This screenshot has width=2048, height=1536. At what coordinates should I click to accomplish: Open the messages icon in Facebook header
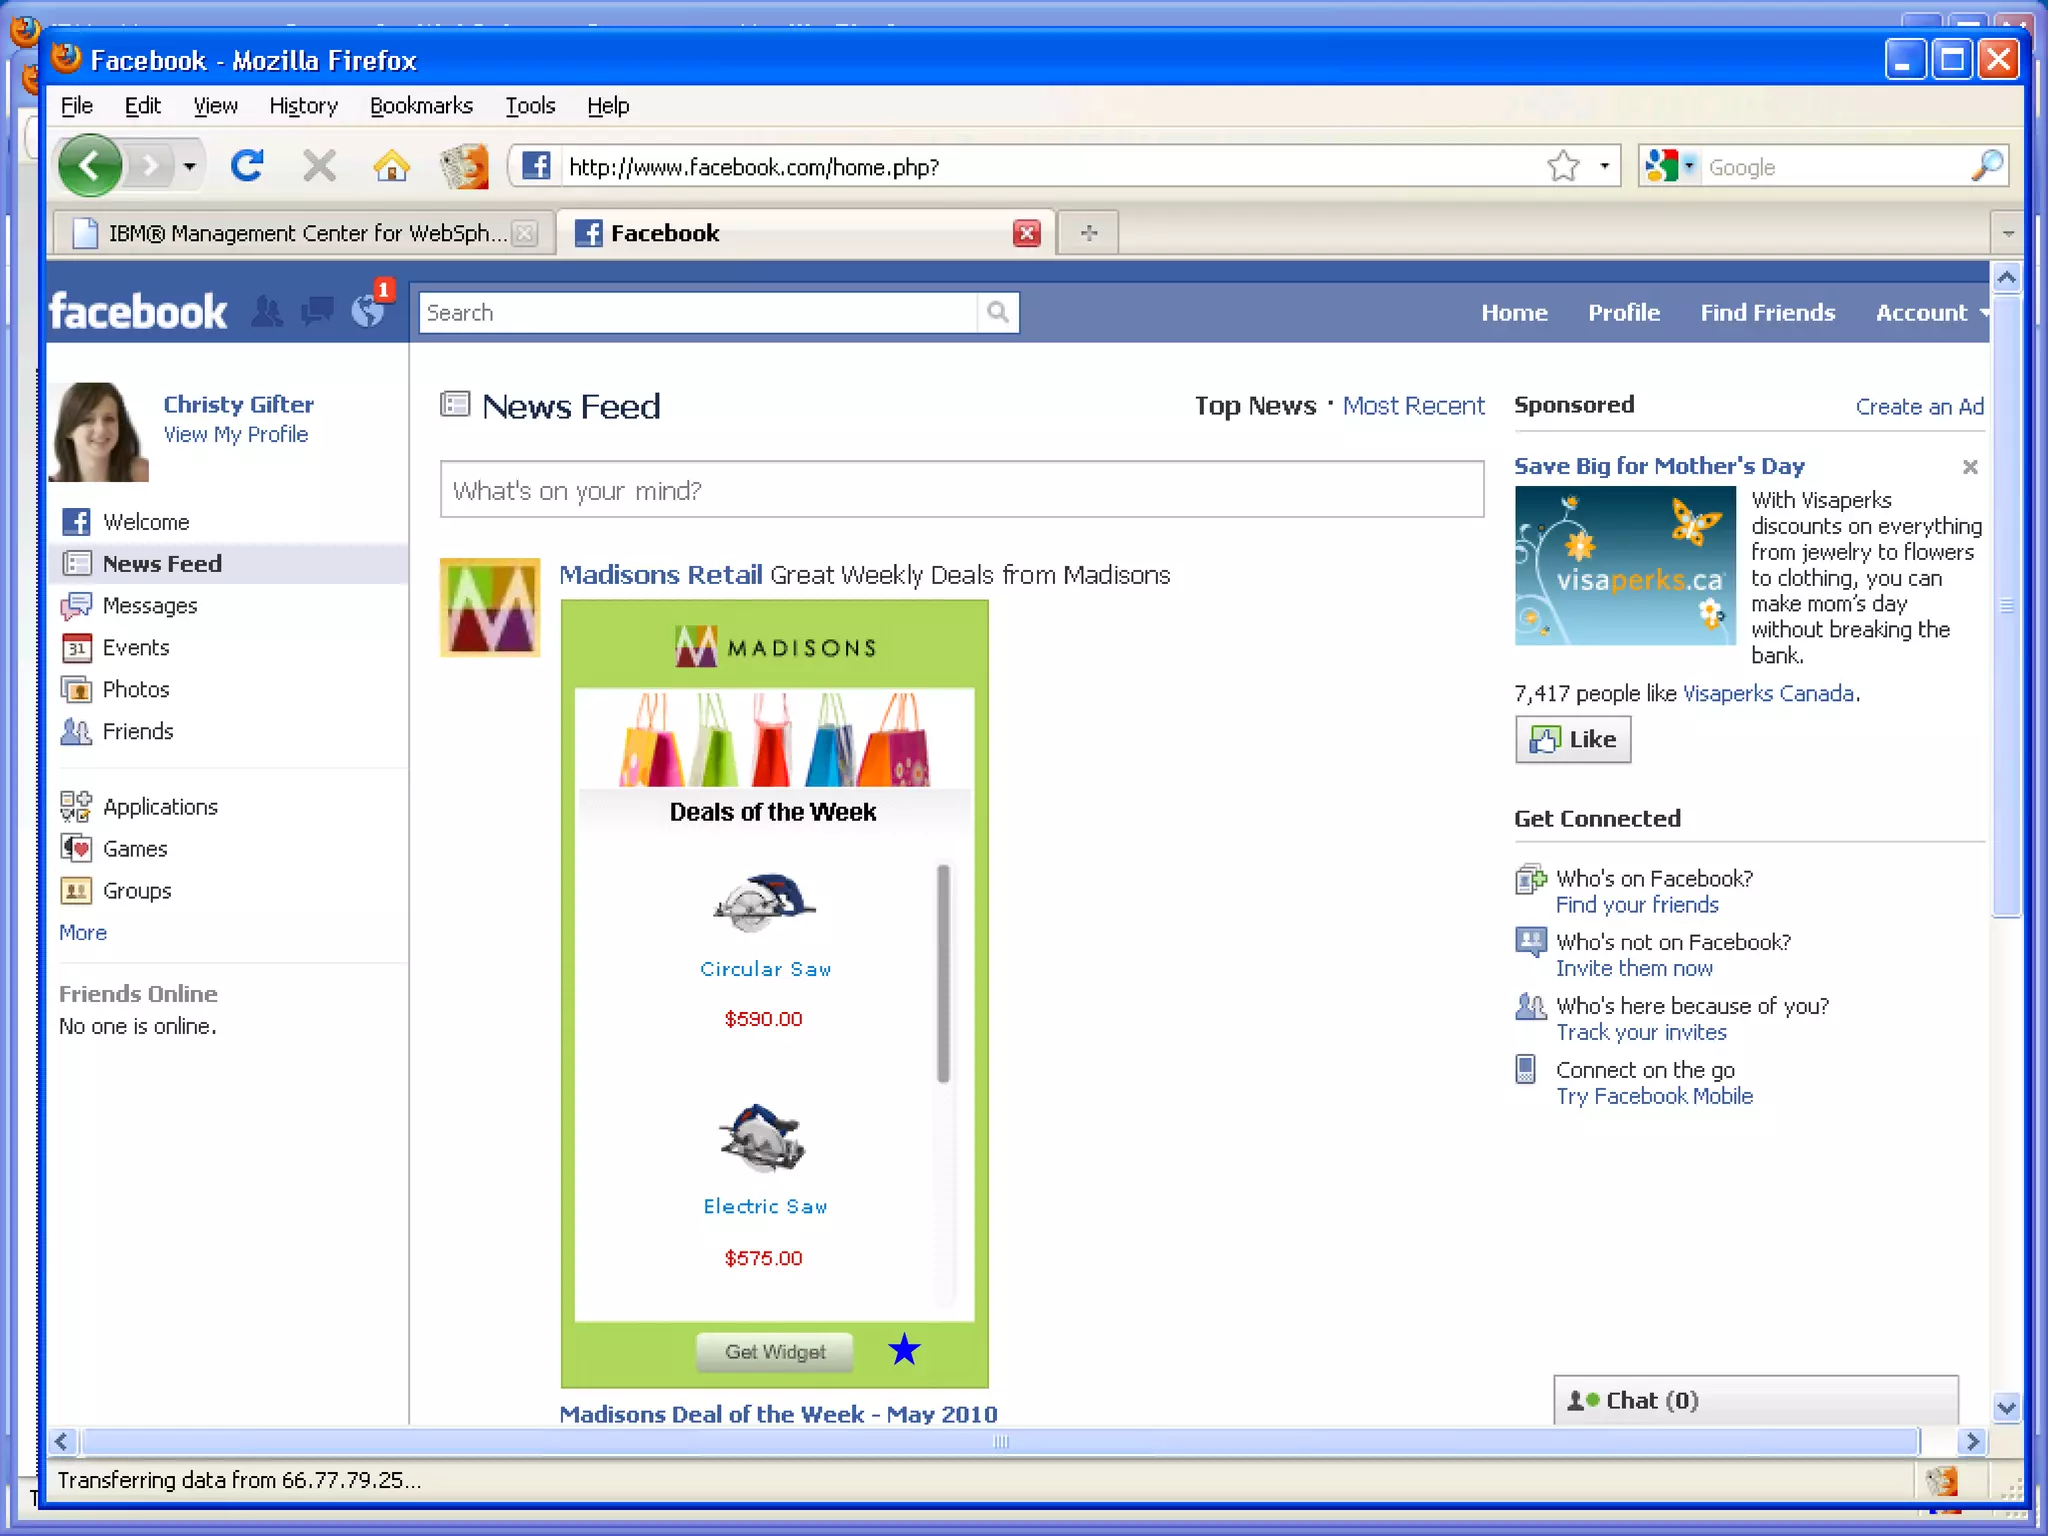pyautogui.click(x=317, y=312)
